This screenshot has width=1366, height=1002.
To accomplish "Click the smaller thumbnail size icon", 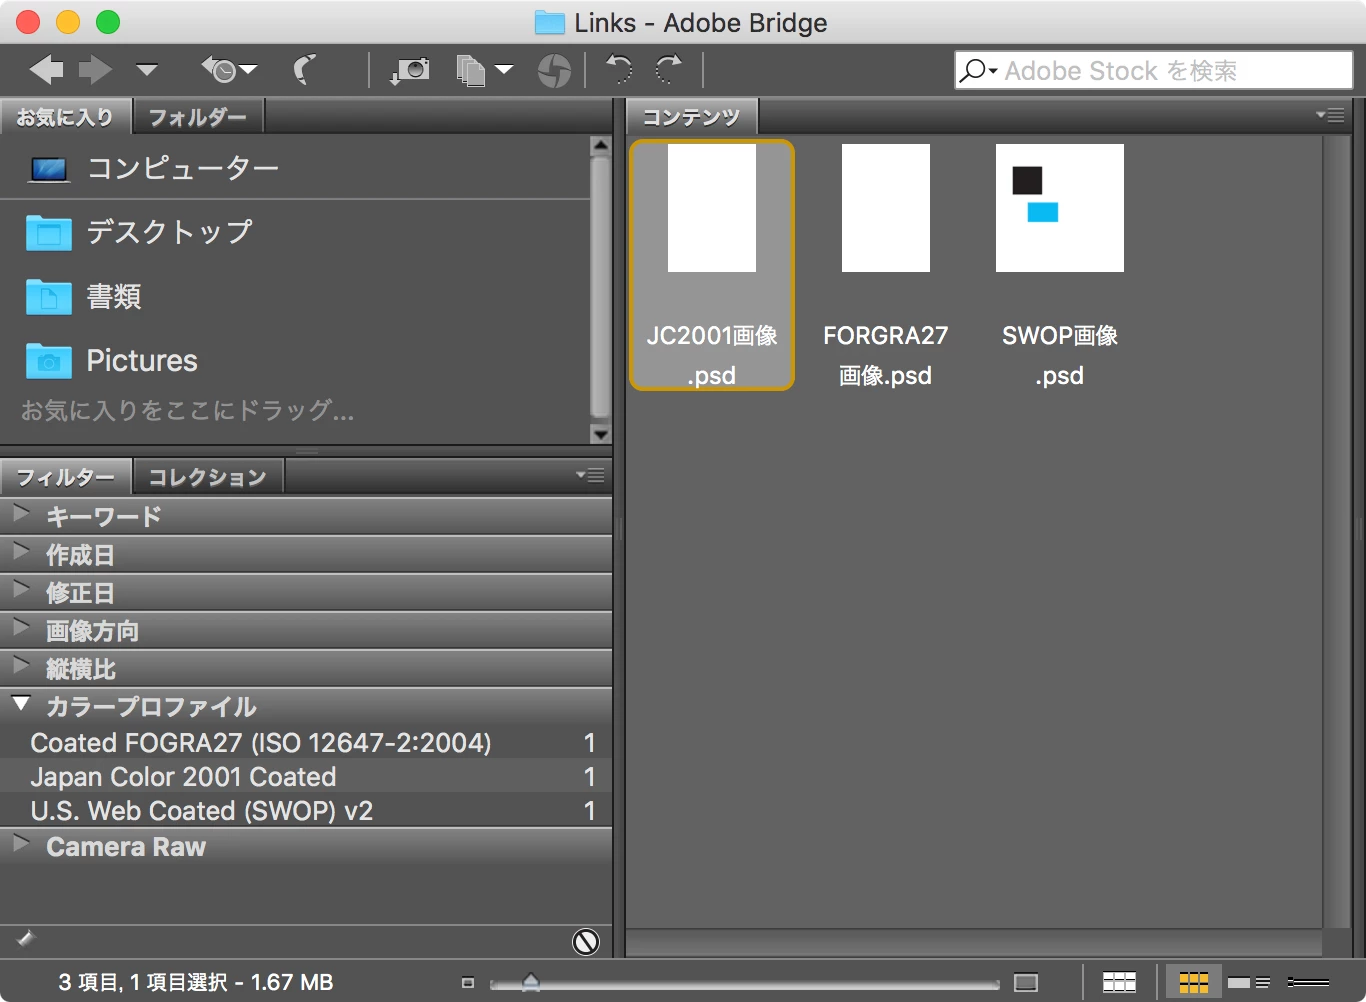I will pos(467,983).
